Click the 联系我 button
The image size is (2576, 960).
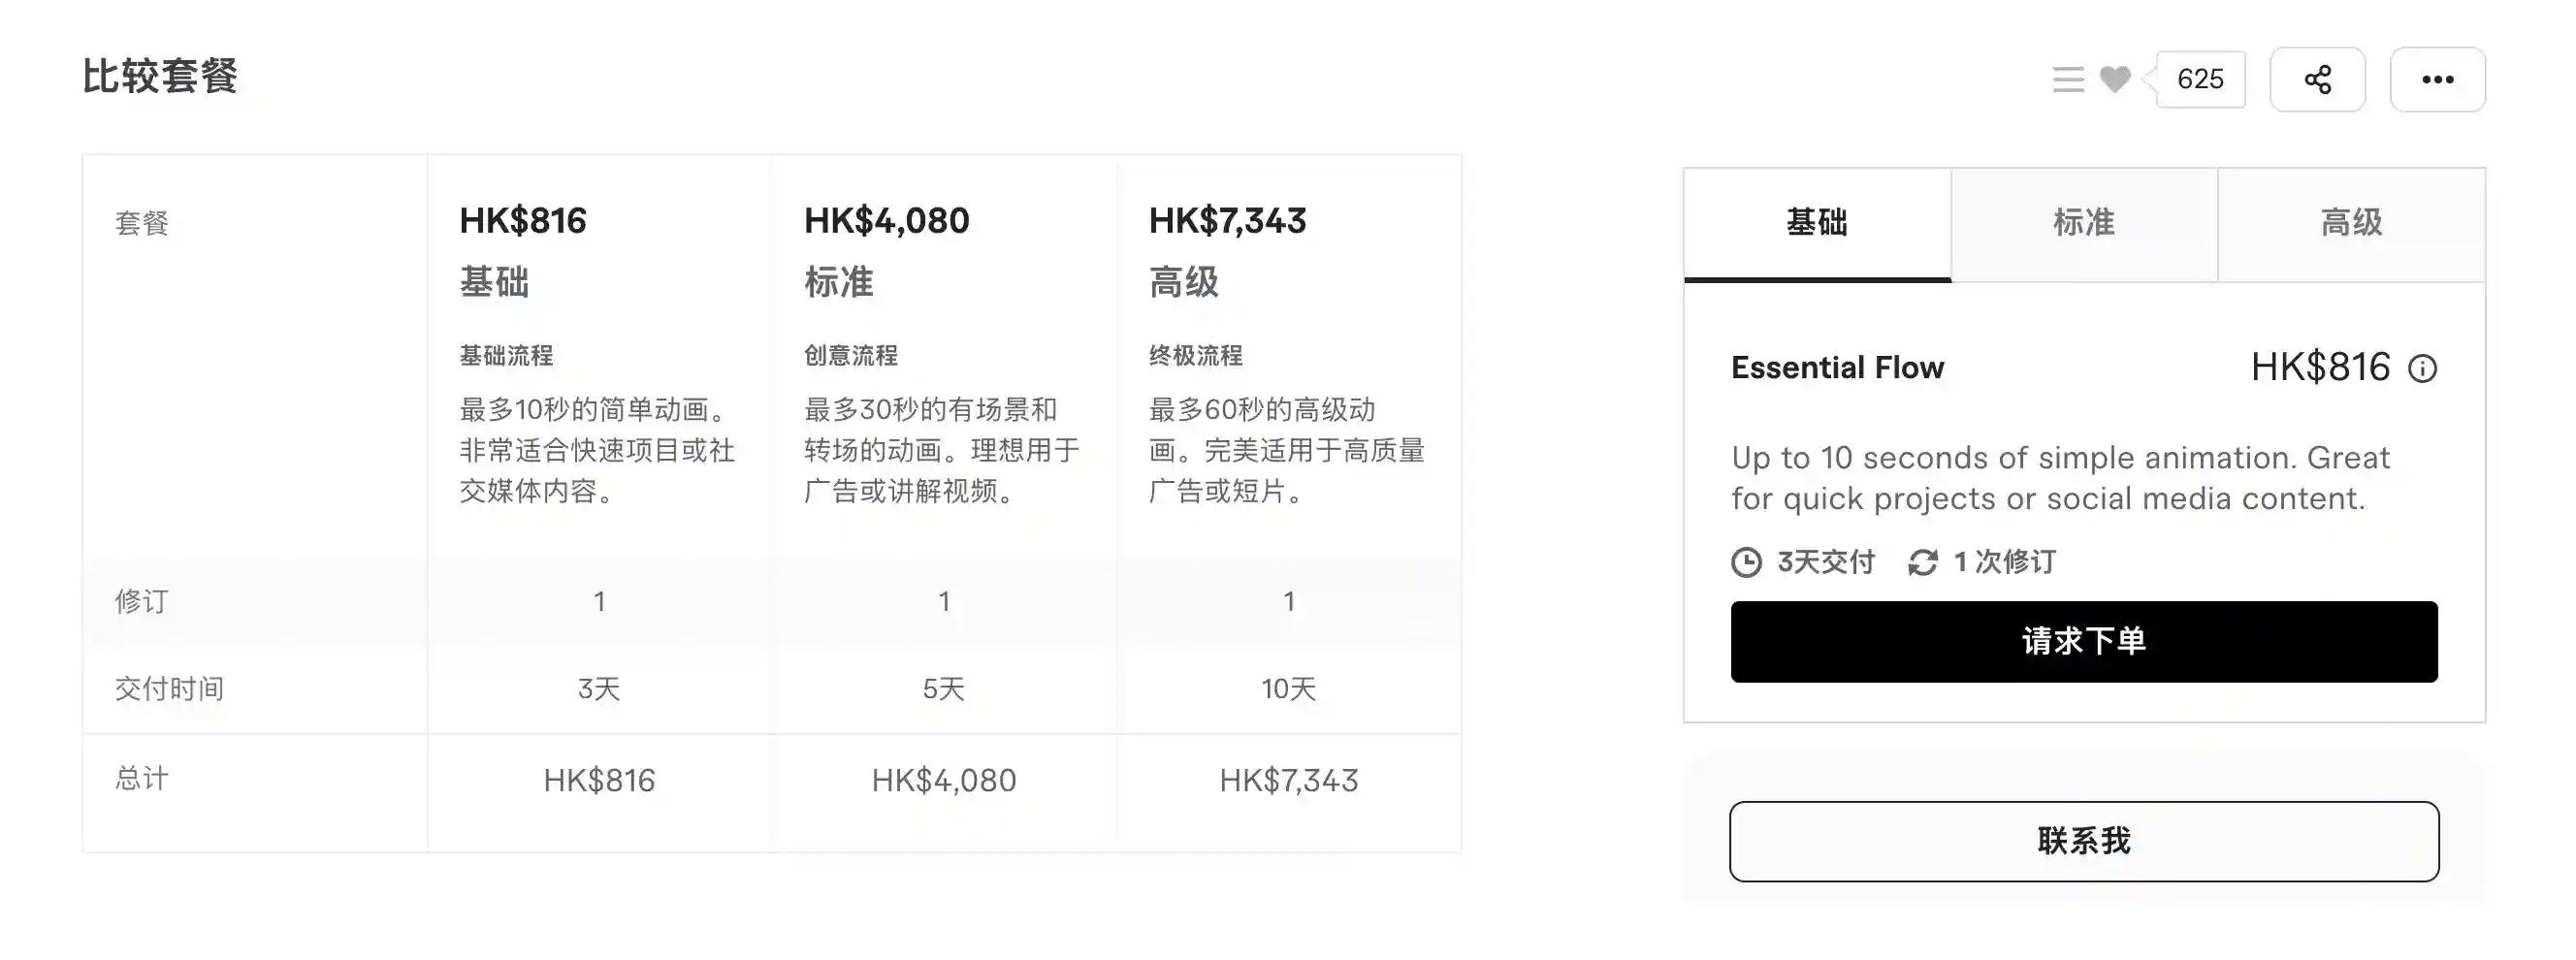coord(2083,841)
